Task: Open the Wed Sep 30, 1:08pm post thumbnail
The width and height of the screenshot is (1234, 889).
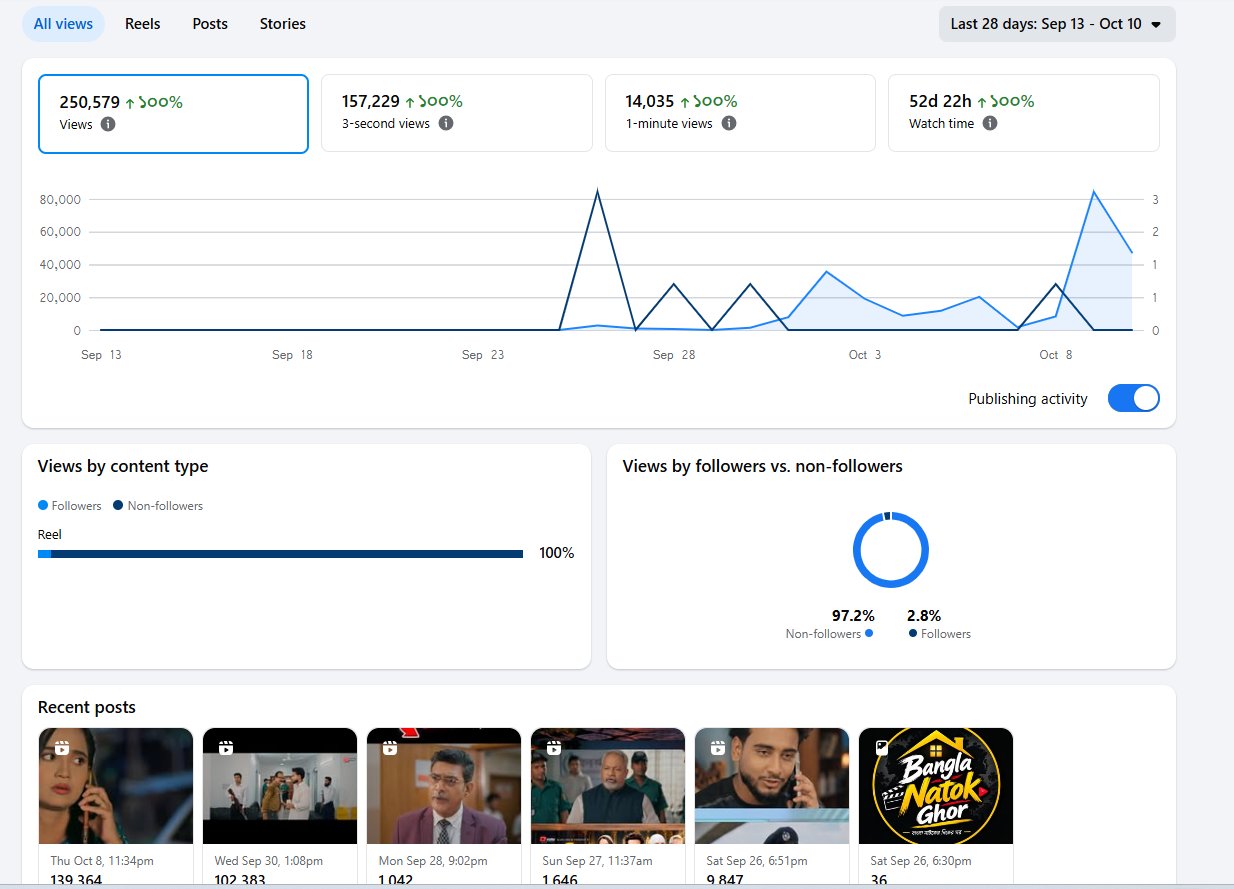Action: coord(280,786)
